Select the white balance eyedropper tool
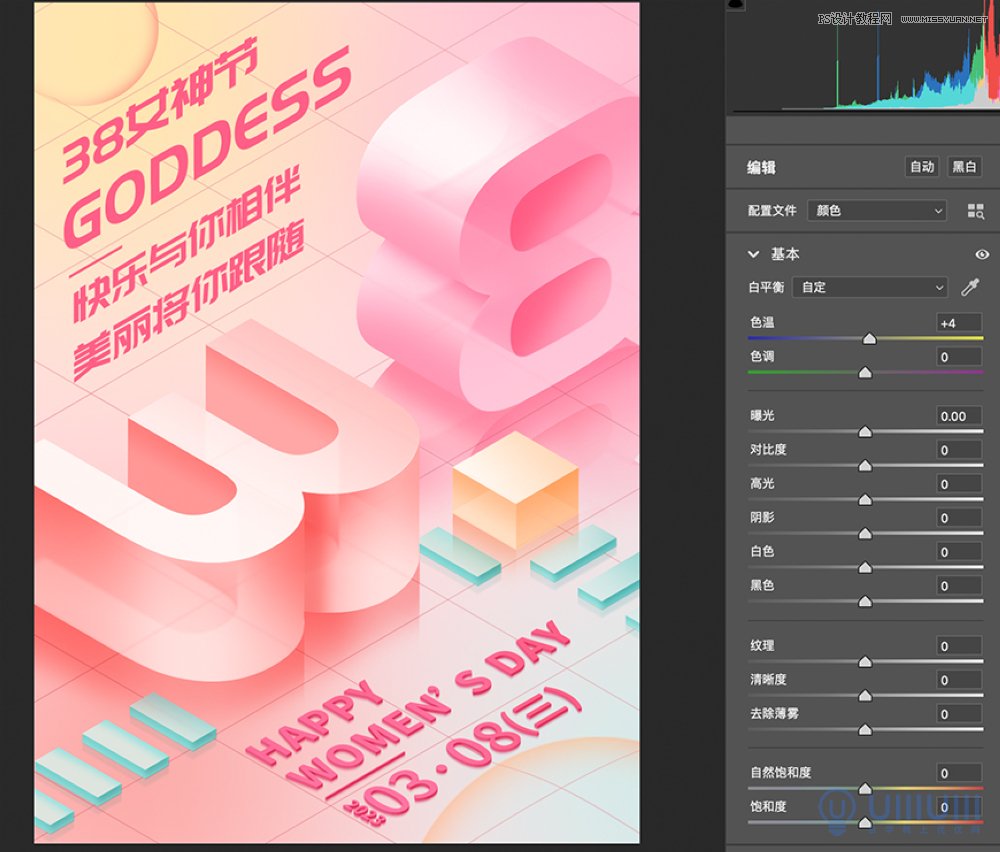This screenshot has height=852, width=1000. pyautogui.click(x=969, y=288)
